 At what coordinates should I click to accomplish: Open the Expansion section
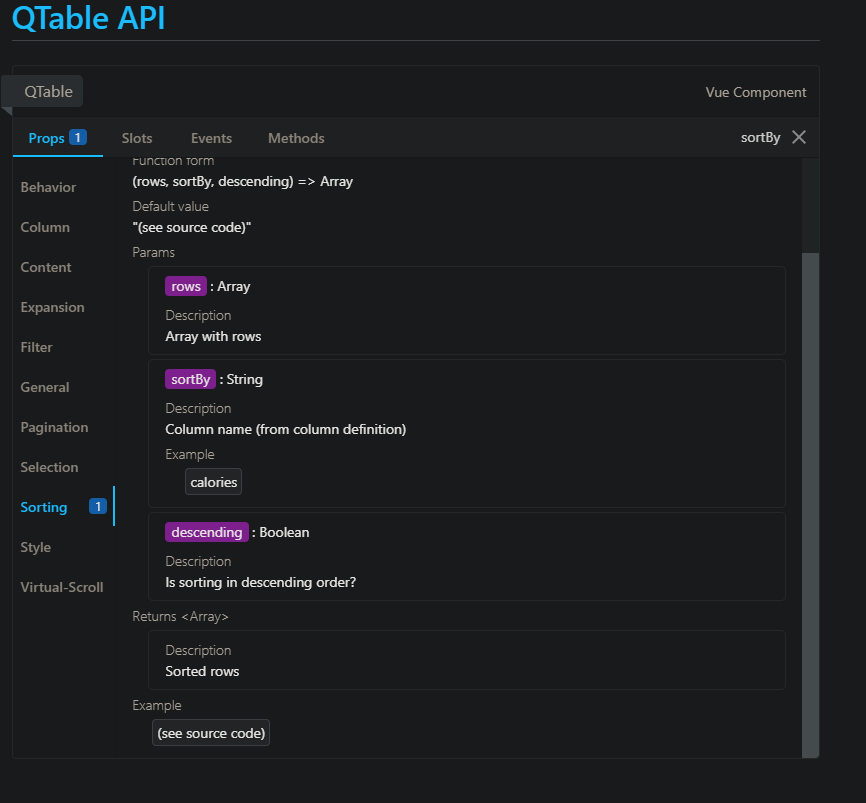point(52,306)
